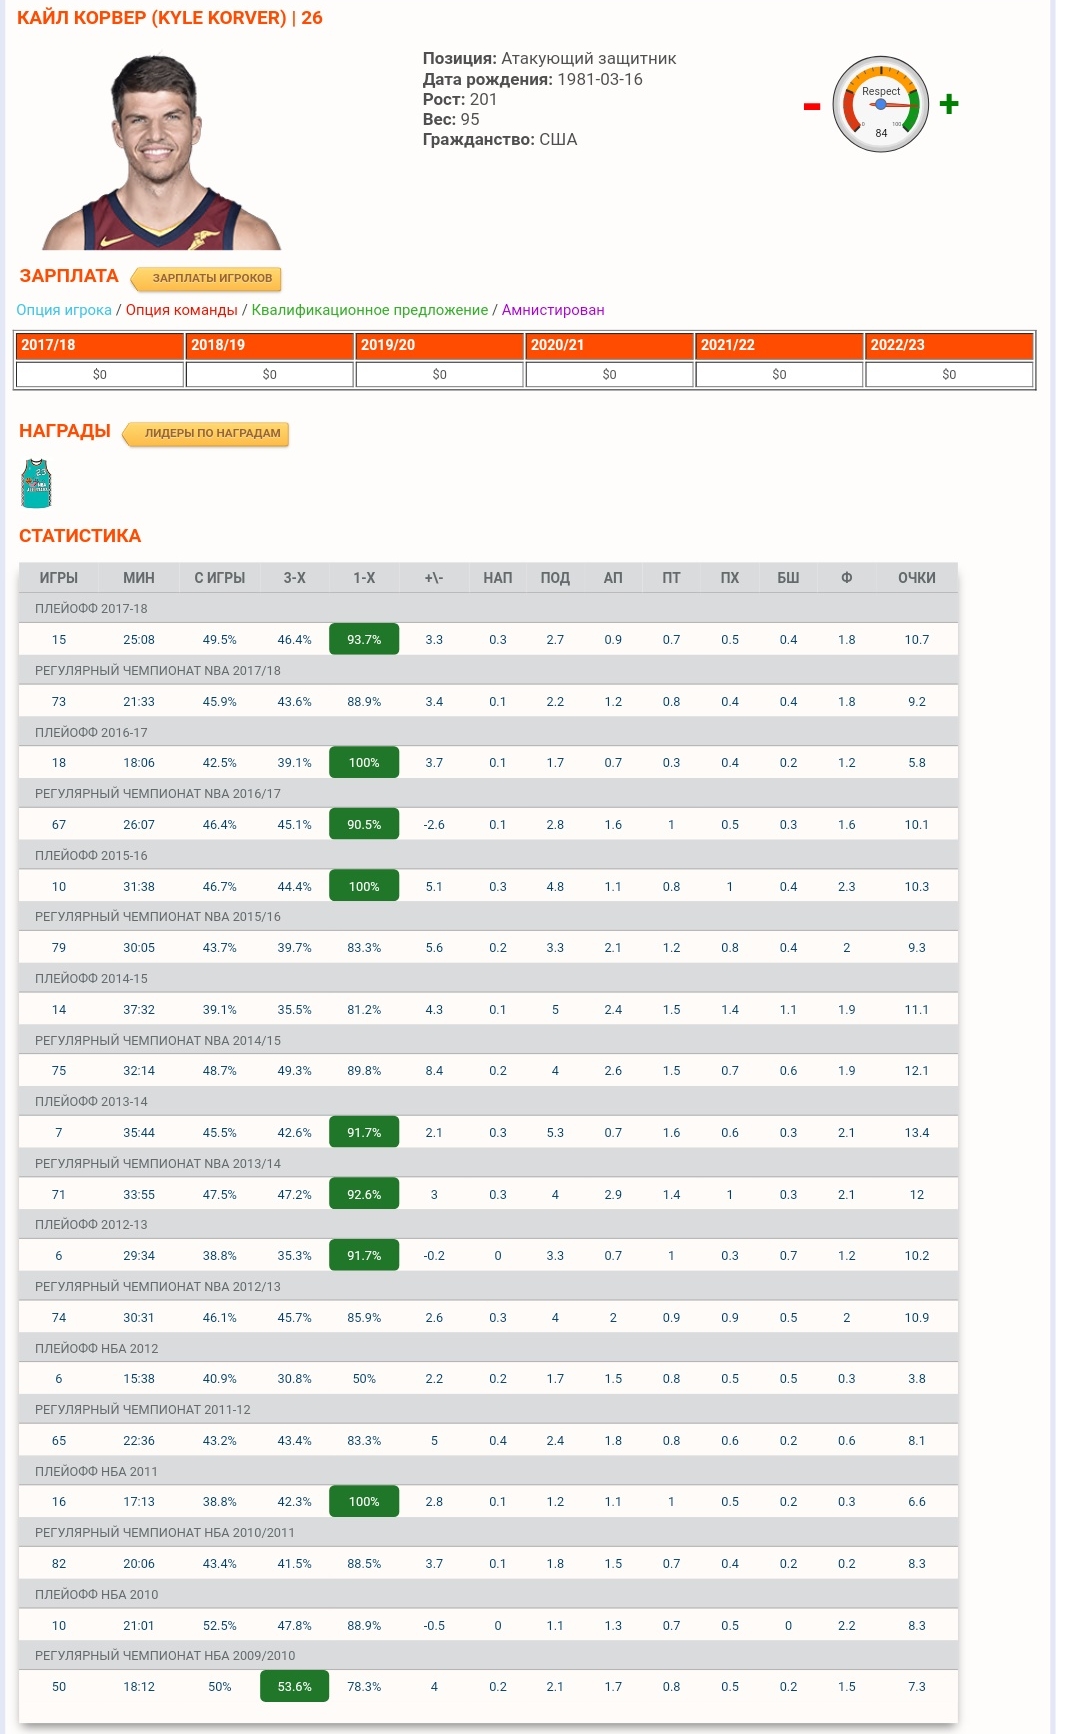The image size is (1080, 1734).
Task: Click the НАГРАДЫ section heading
Action: 65,431
